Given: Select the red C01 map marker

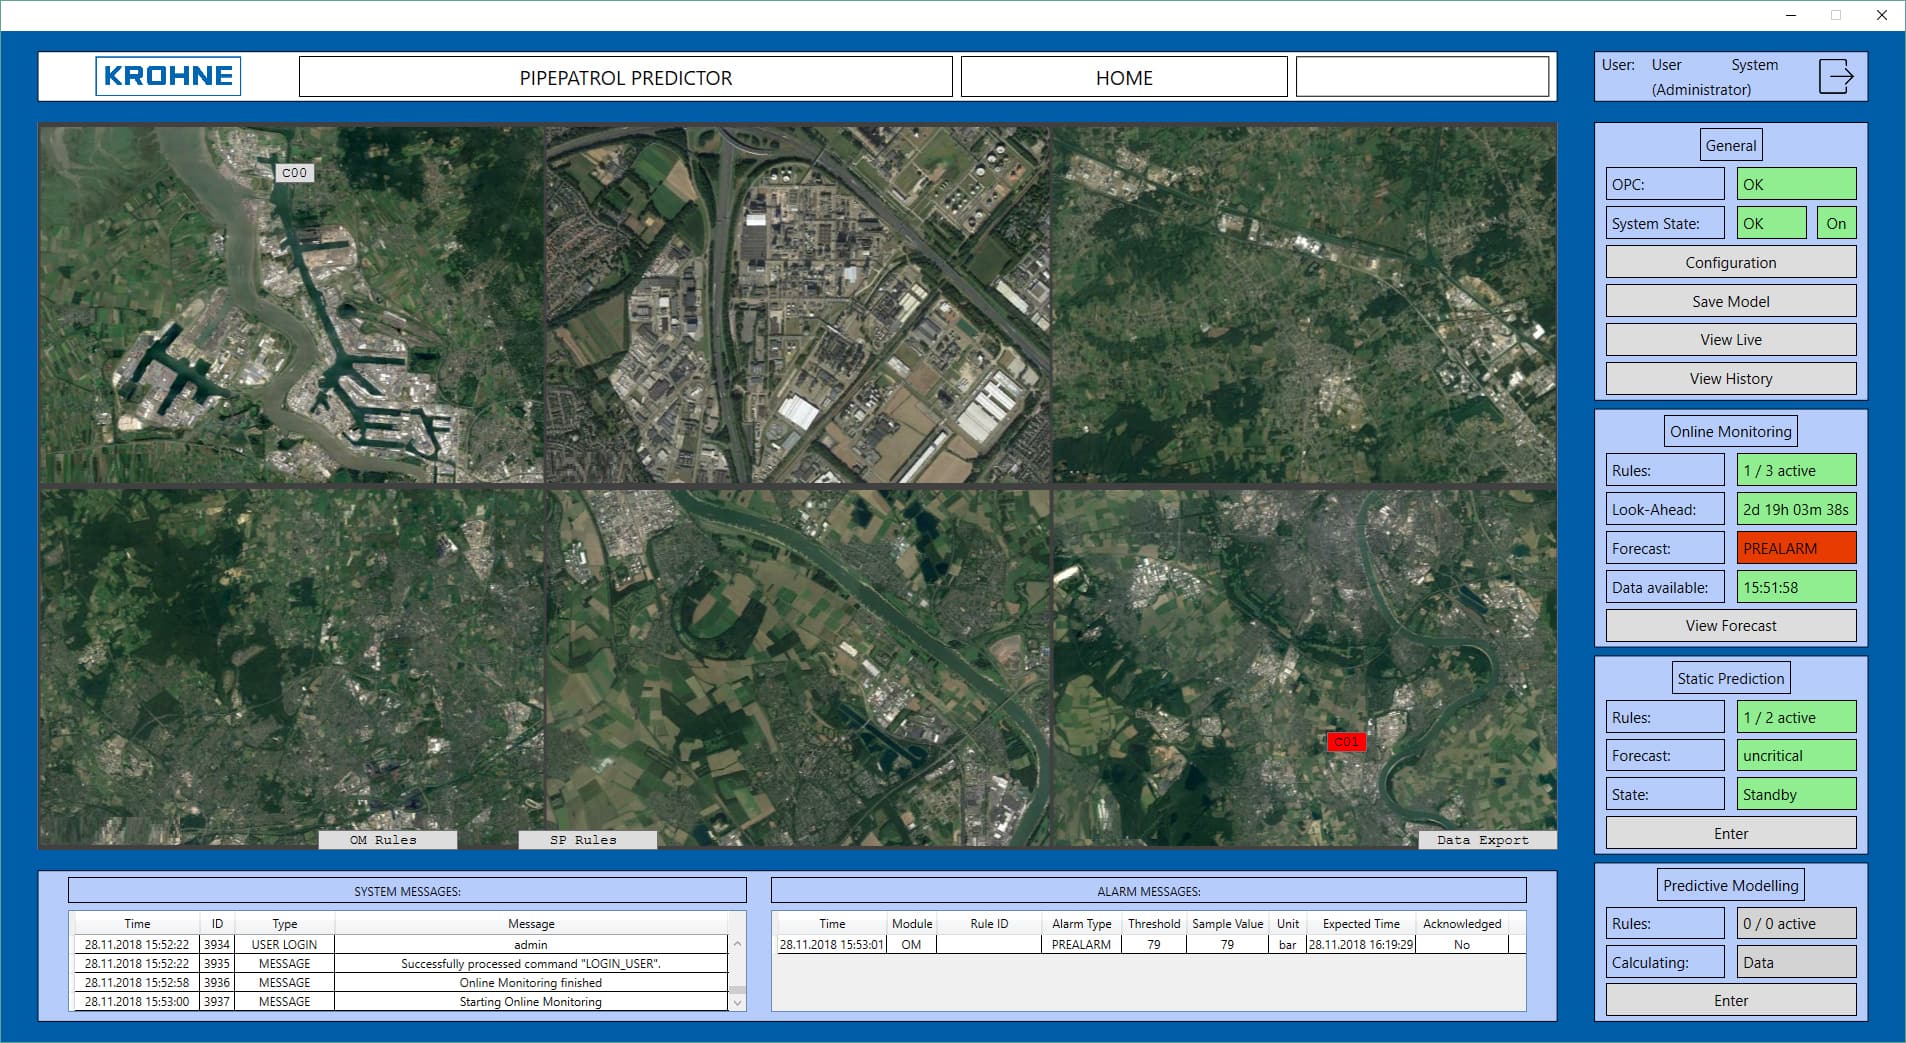Looking at the screenshot, I should pyautogui.click(x=1346, y=742).
